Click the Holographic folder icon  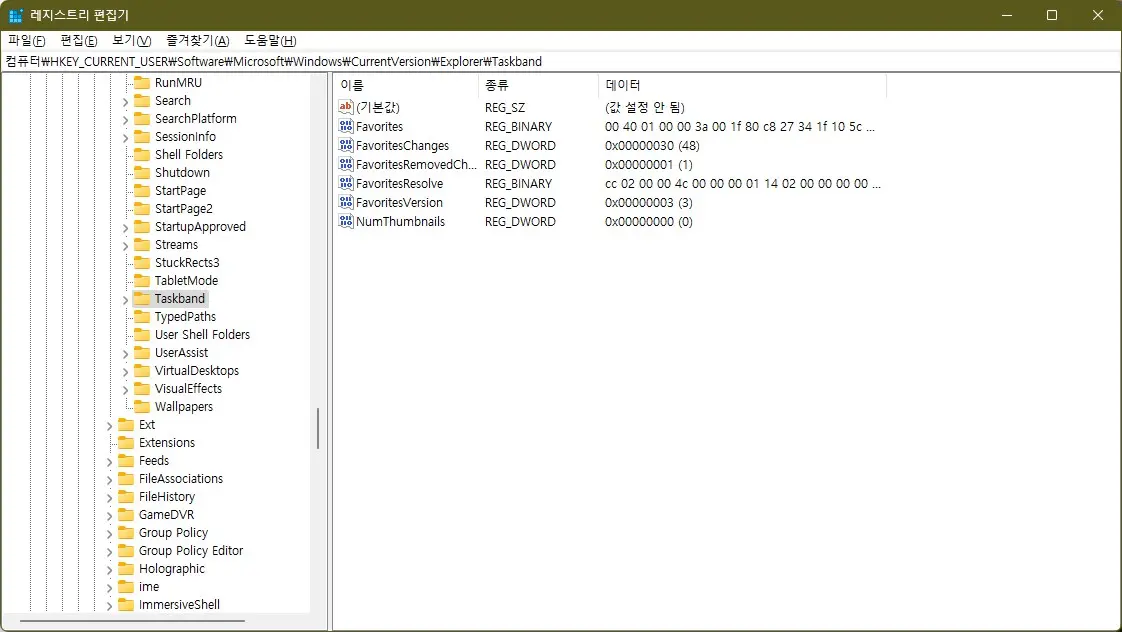126,568
